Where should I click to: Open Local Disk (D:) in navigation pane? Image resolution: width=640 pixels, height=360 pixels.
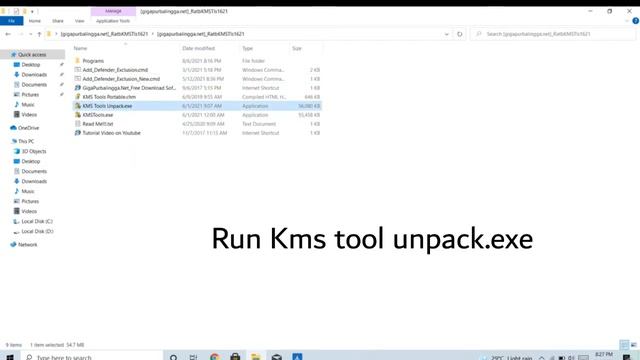tap(37, 231)
